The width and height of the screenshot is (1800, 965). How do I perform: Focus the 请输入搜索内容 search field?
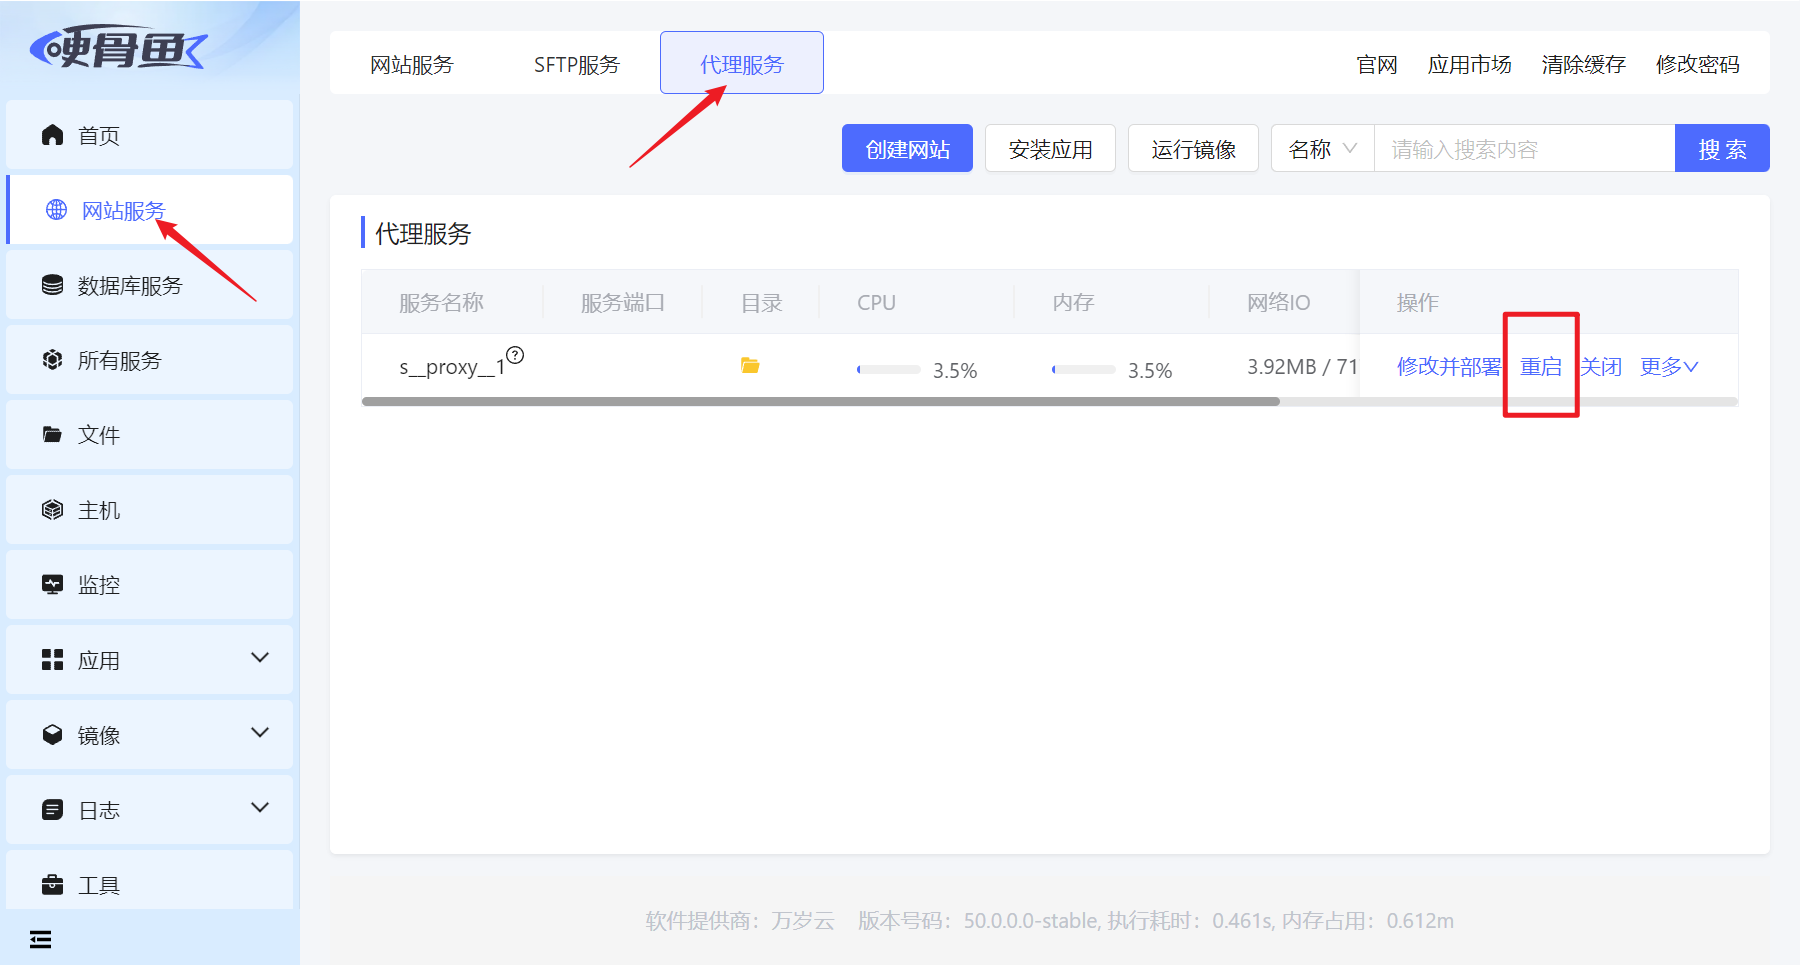[x=1524, y=148]
